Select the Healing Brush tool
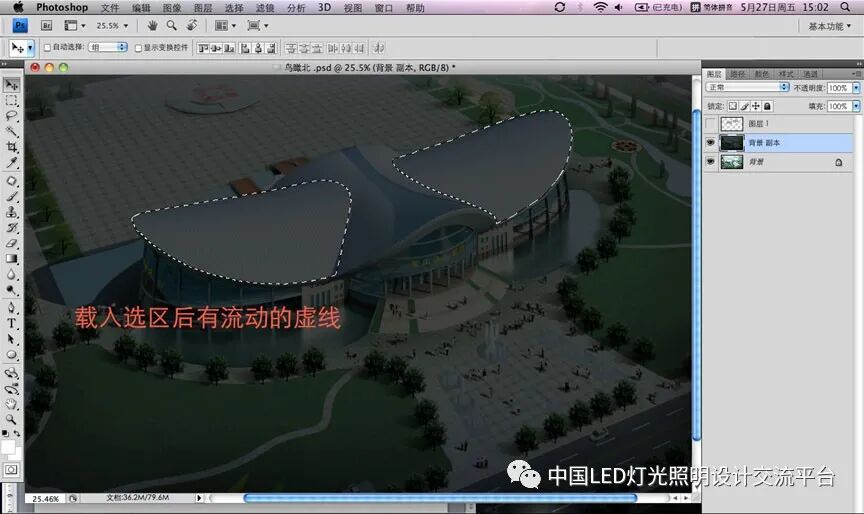The width and height of the screenshot is (864, 514). point(12,181)
